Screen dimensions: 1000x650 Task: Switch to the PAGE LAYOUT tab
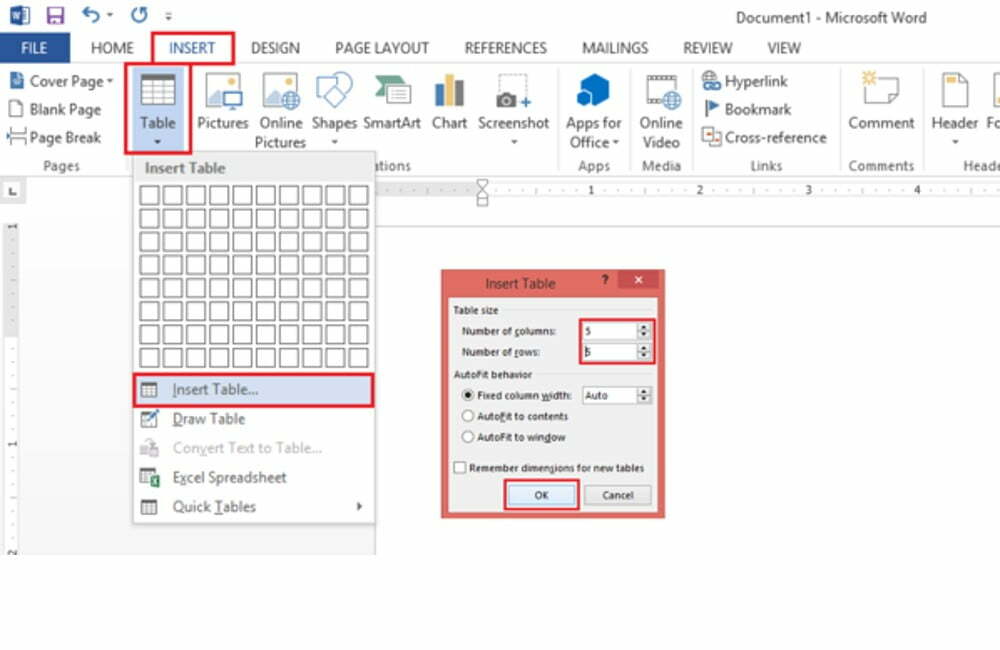pyautogui.click(x=382, y=47)
